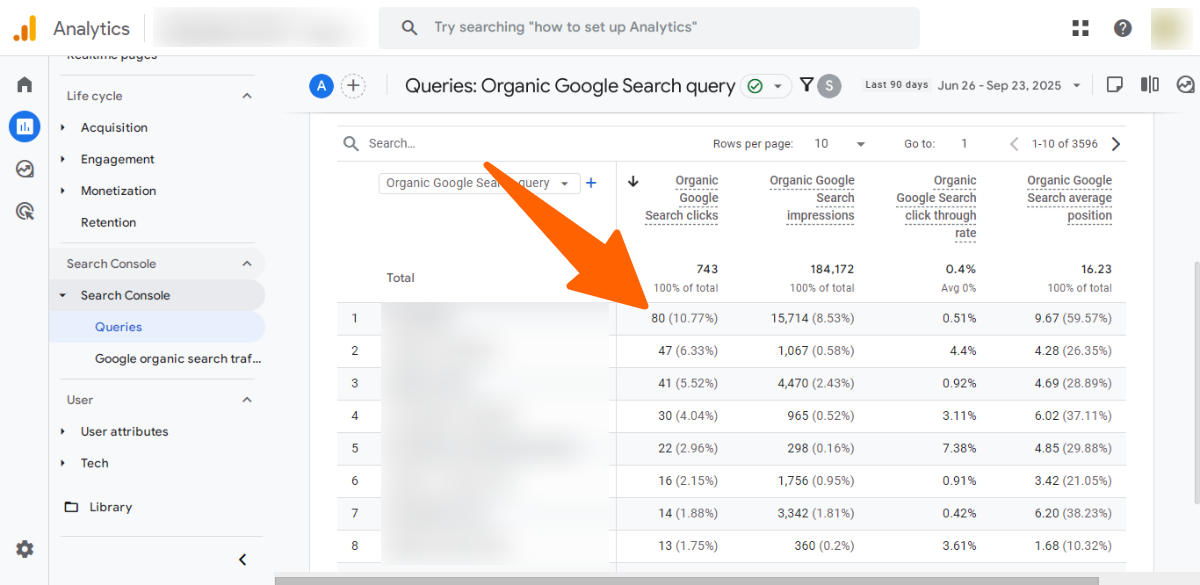Open the compare data columns icon

point(1150,85)
